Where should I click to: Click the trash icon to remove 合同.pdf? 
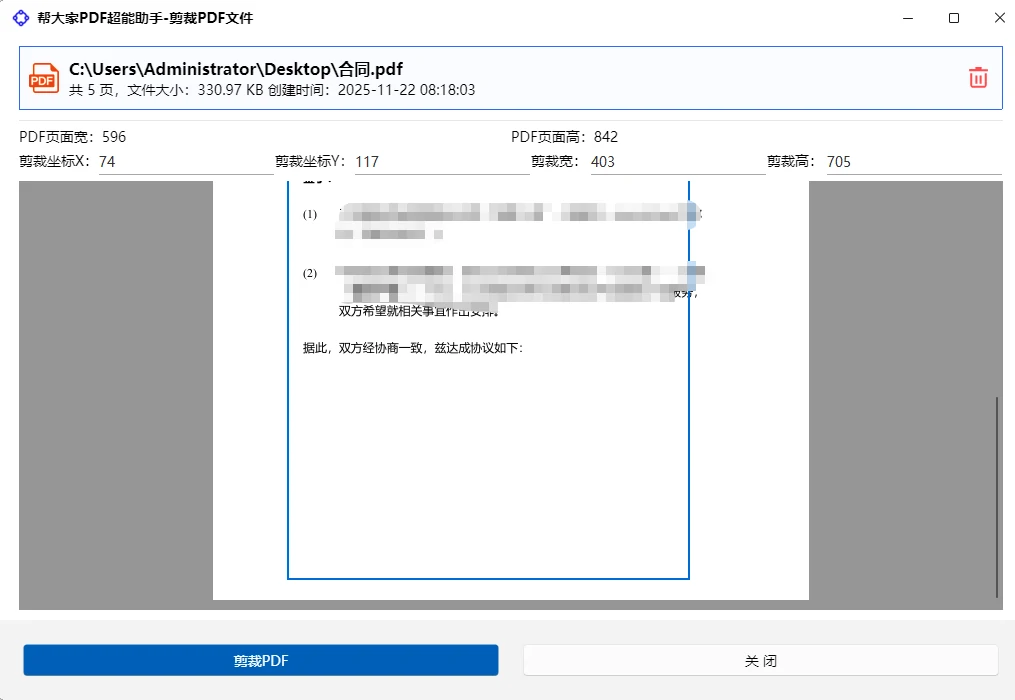(977, 76)
